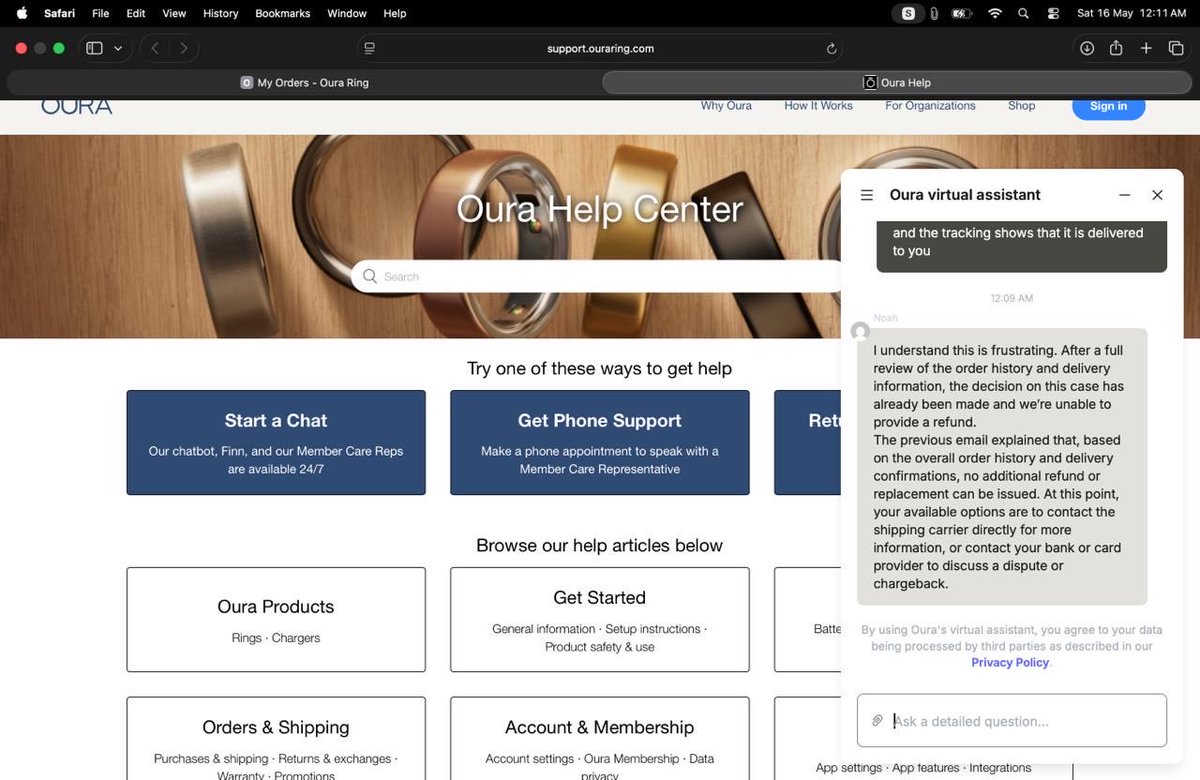Switch to Oura Help tab

pos(897,83)
